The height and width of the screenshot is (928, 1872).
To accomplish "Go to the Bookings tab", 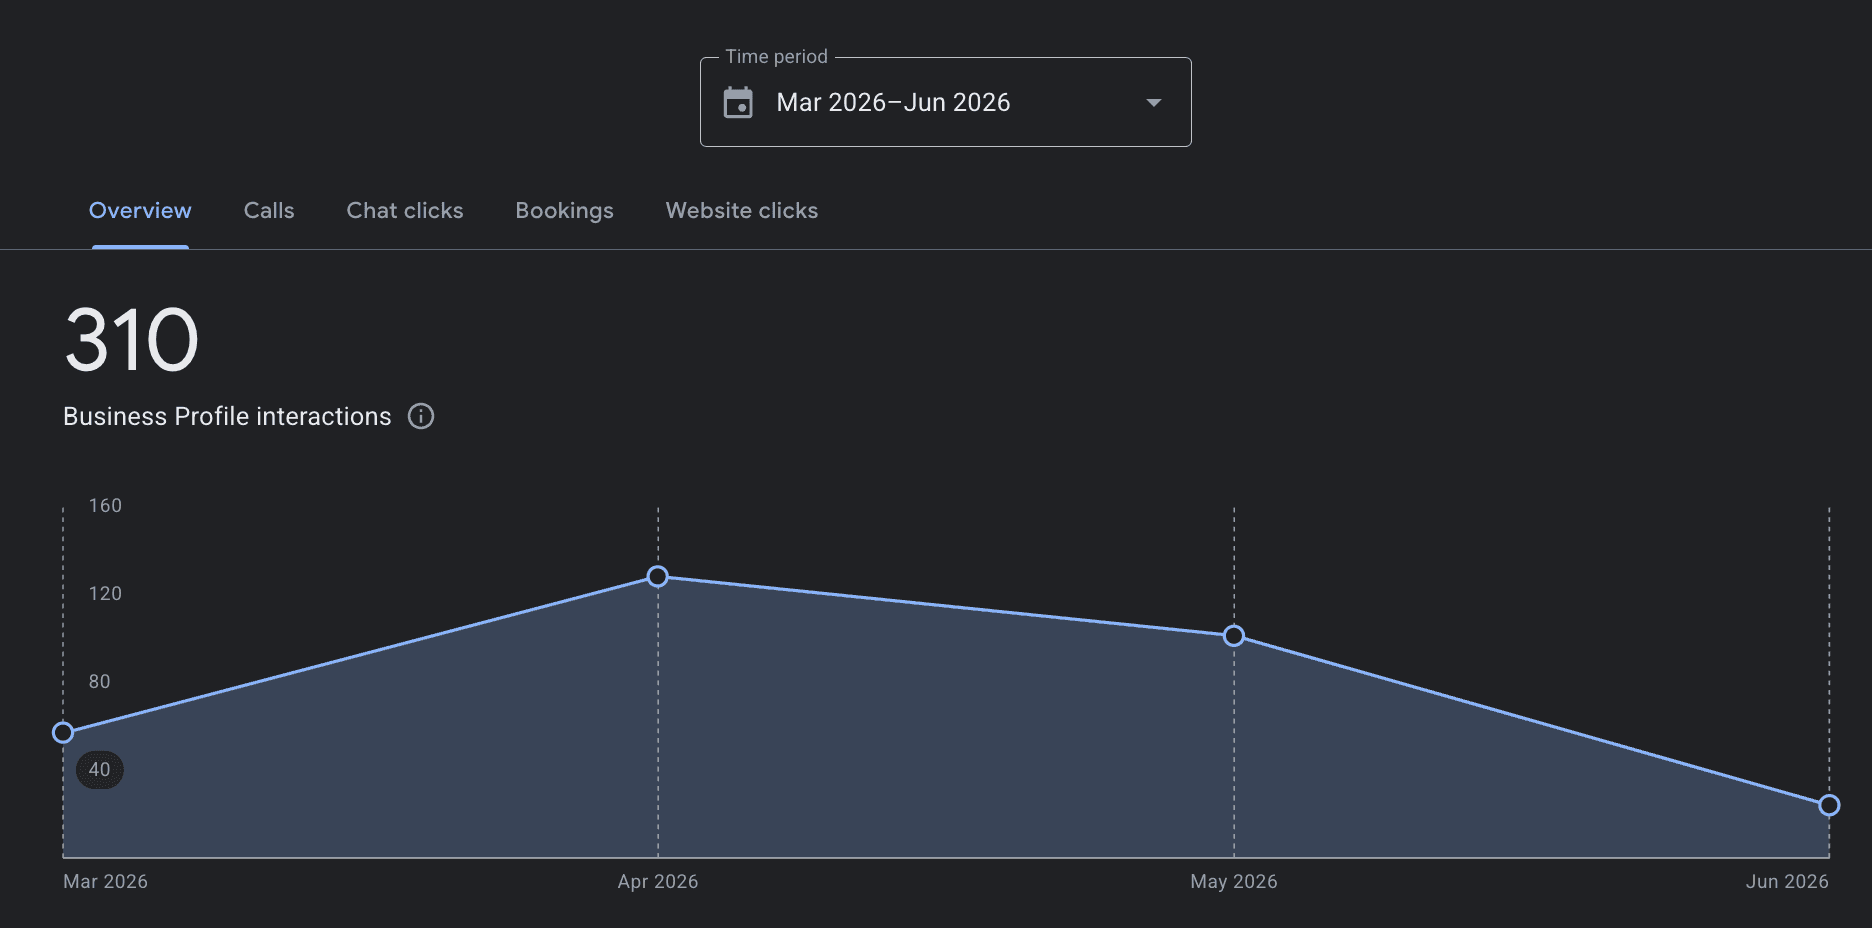I will coord(564,211).
